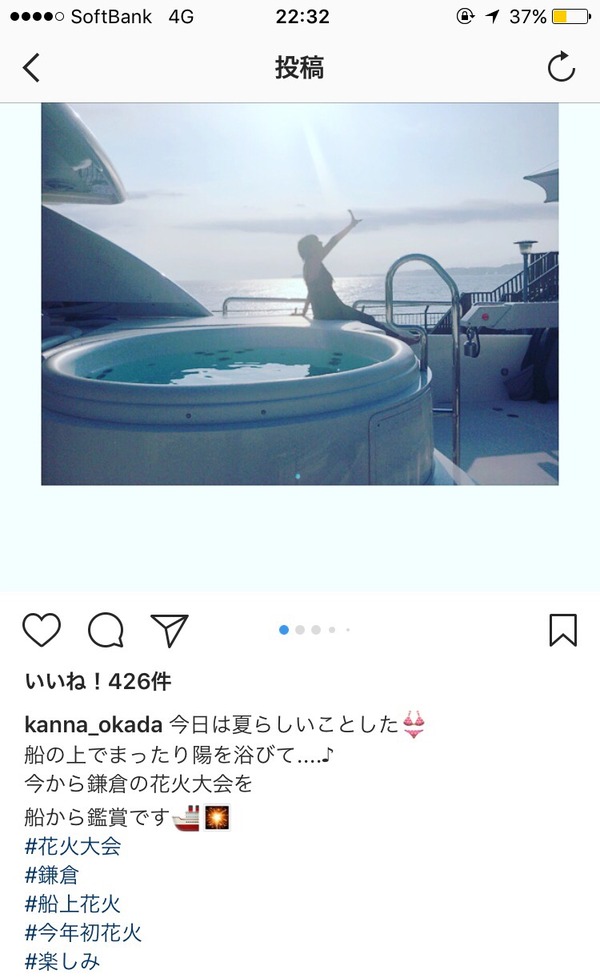
Task: Tap the yacht jacuzzi photo
Action: [300, 294]
